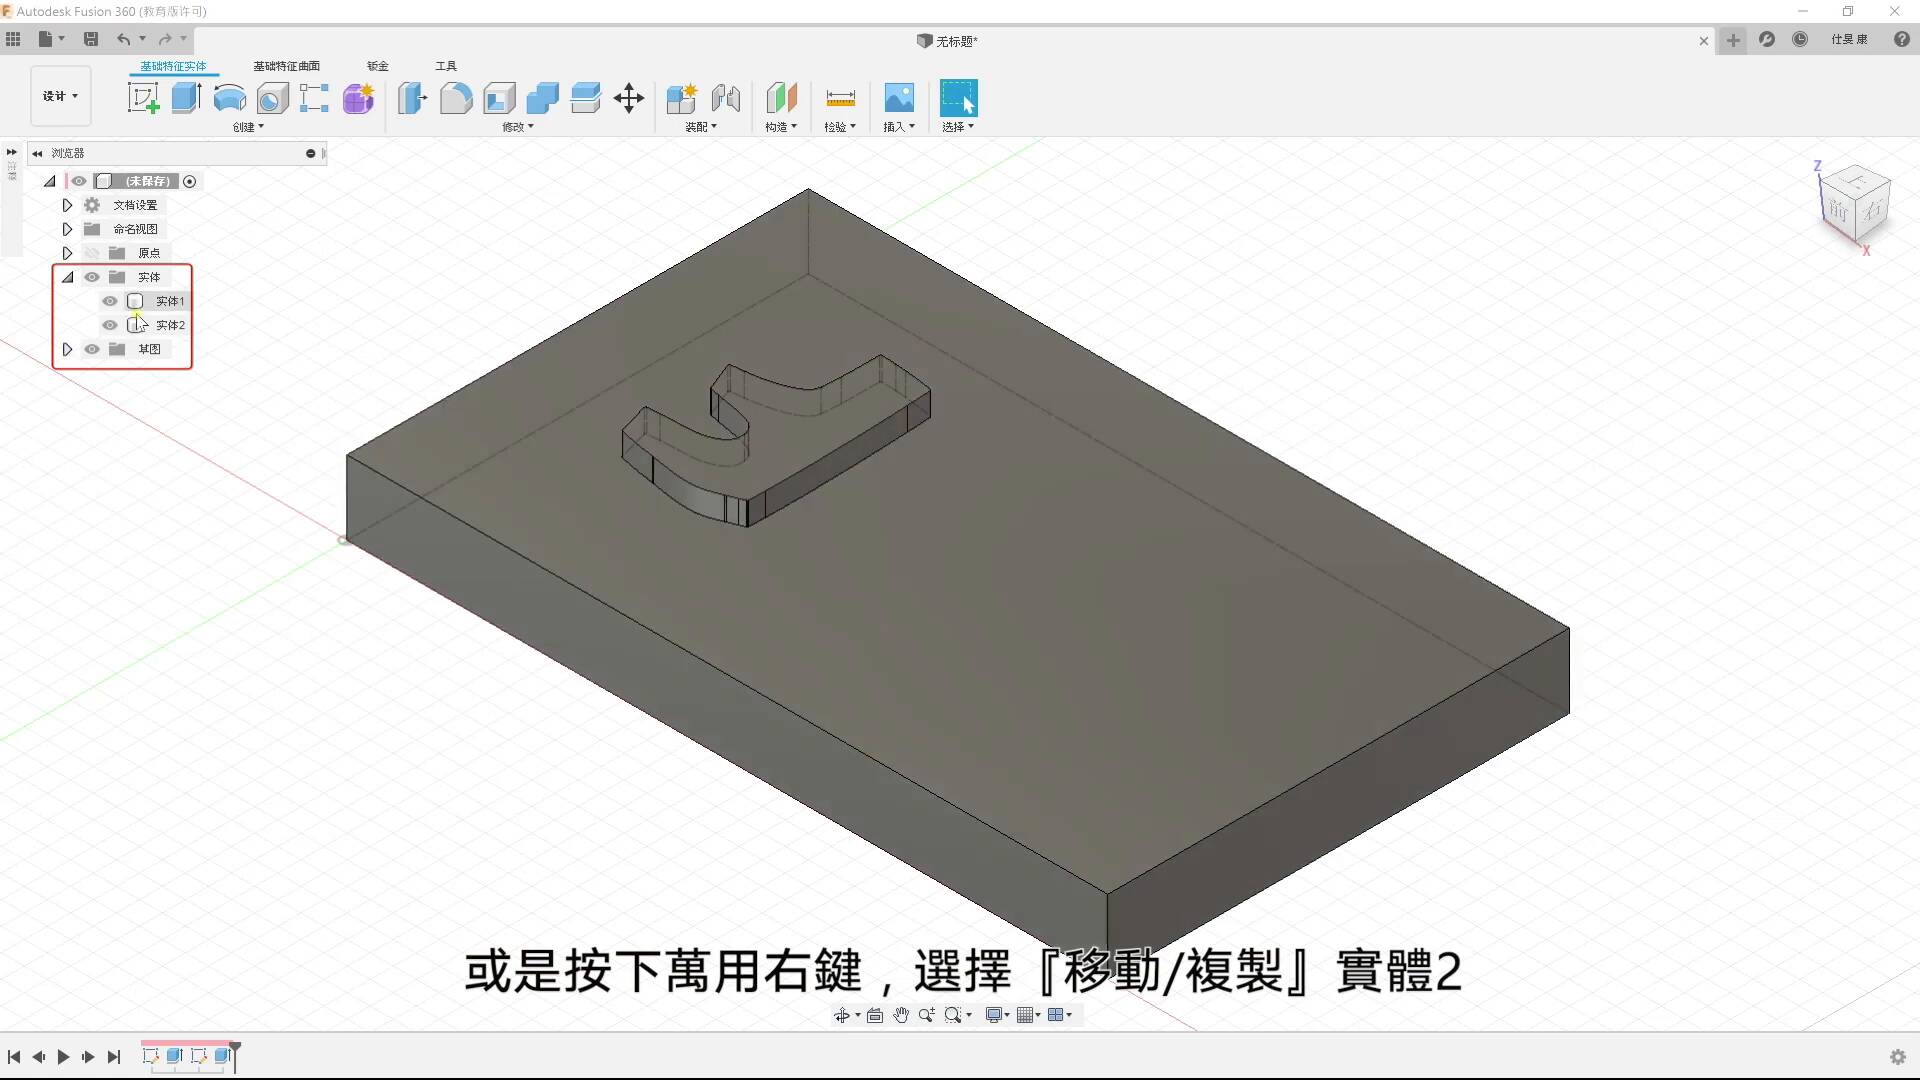Select the Revolve tool
The width and height of the screenshot is (1920, 1080).
tap(229, 98)
